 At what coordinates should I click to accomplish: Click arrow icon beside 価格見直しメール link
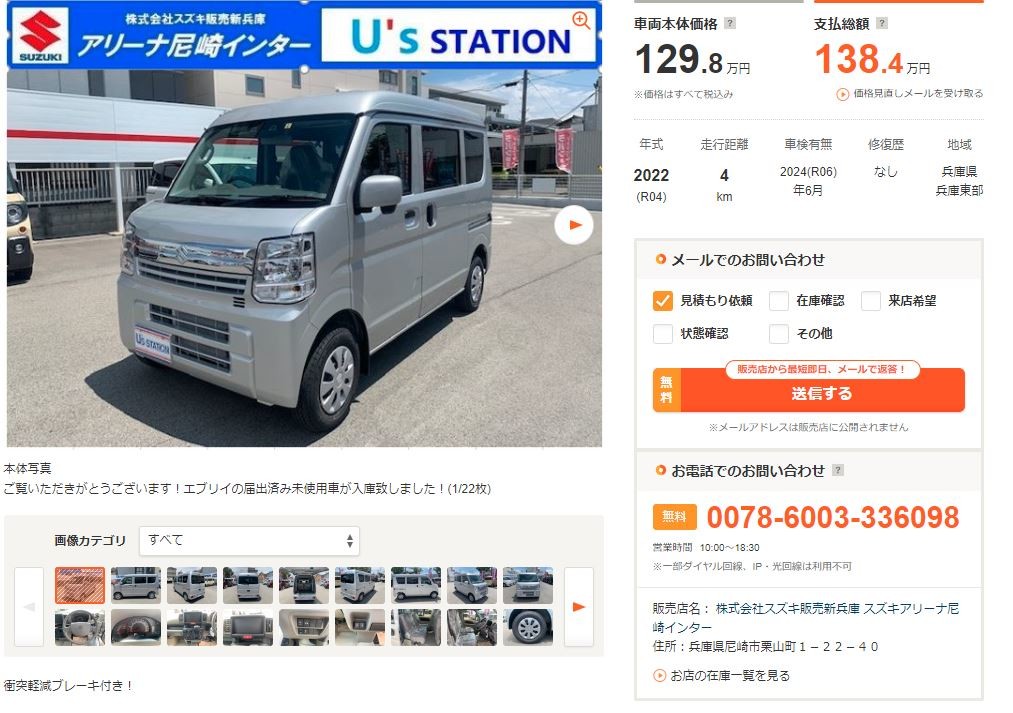coord(842,94)
